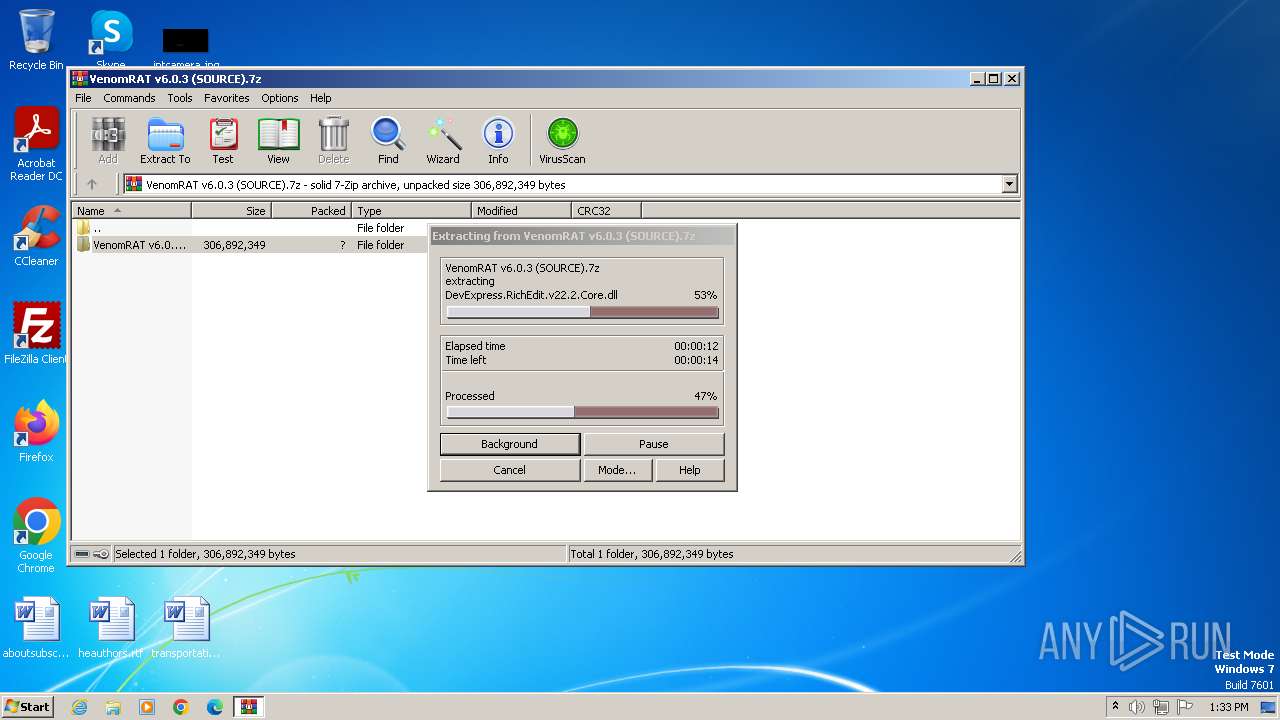Image resolution: width=1280 pixels, height=720 pixels.
Task: Click the action center flag icon
Action: (1185, 707)
